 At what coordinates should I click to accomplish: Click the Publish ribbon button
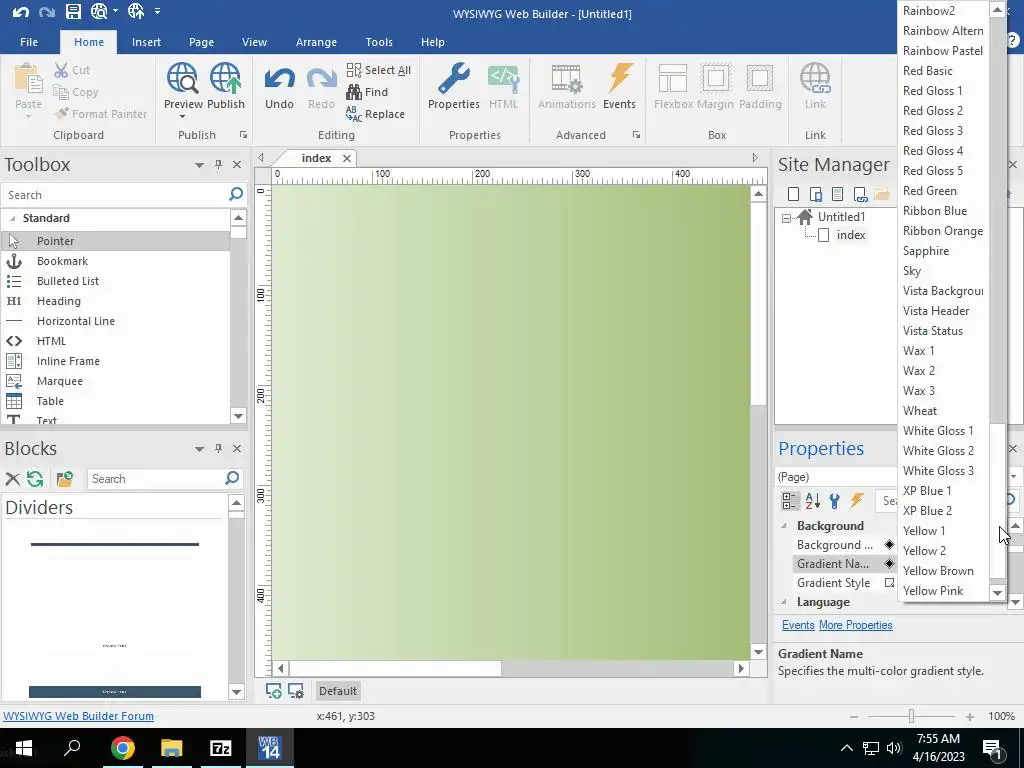point(225,86)
